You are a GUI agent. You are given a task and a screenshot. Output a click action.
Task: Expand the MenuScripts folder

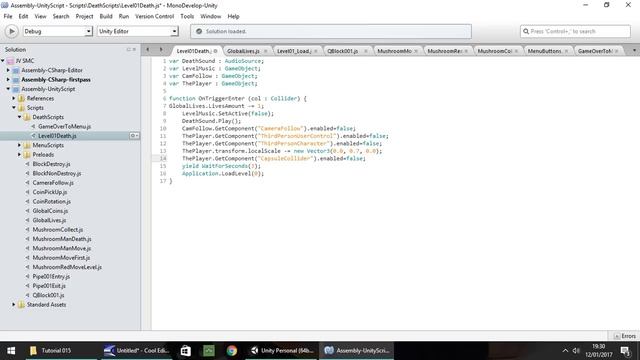click(19, 145)
